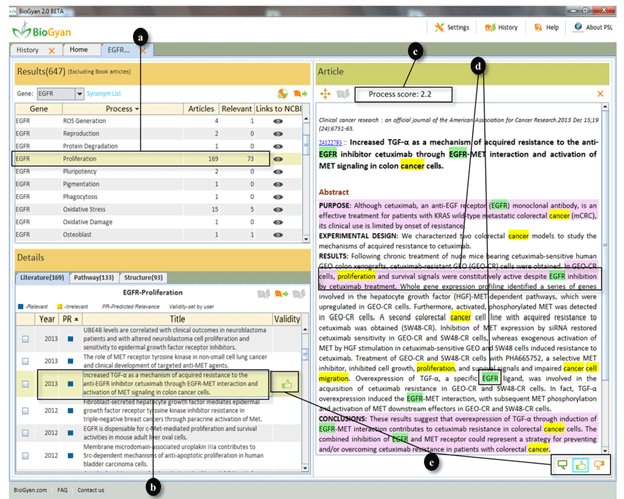Click last book icon in Details panel
Image resolution: width=624 pixels, height=499 pixels.
(299, 294)
